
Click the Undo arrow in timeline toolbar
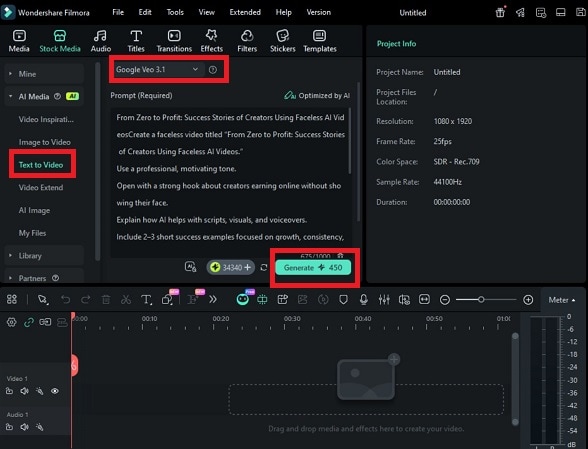click(x=66, y=299)
